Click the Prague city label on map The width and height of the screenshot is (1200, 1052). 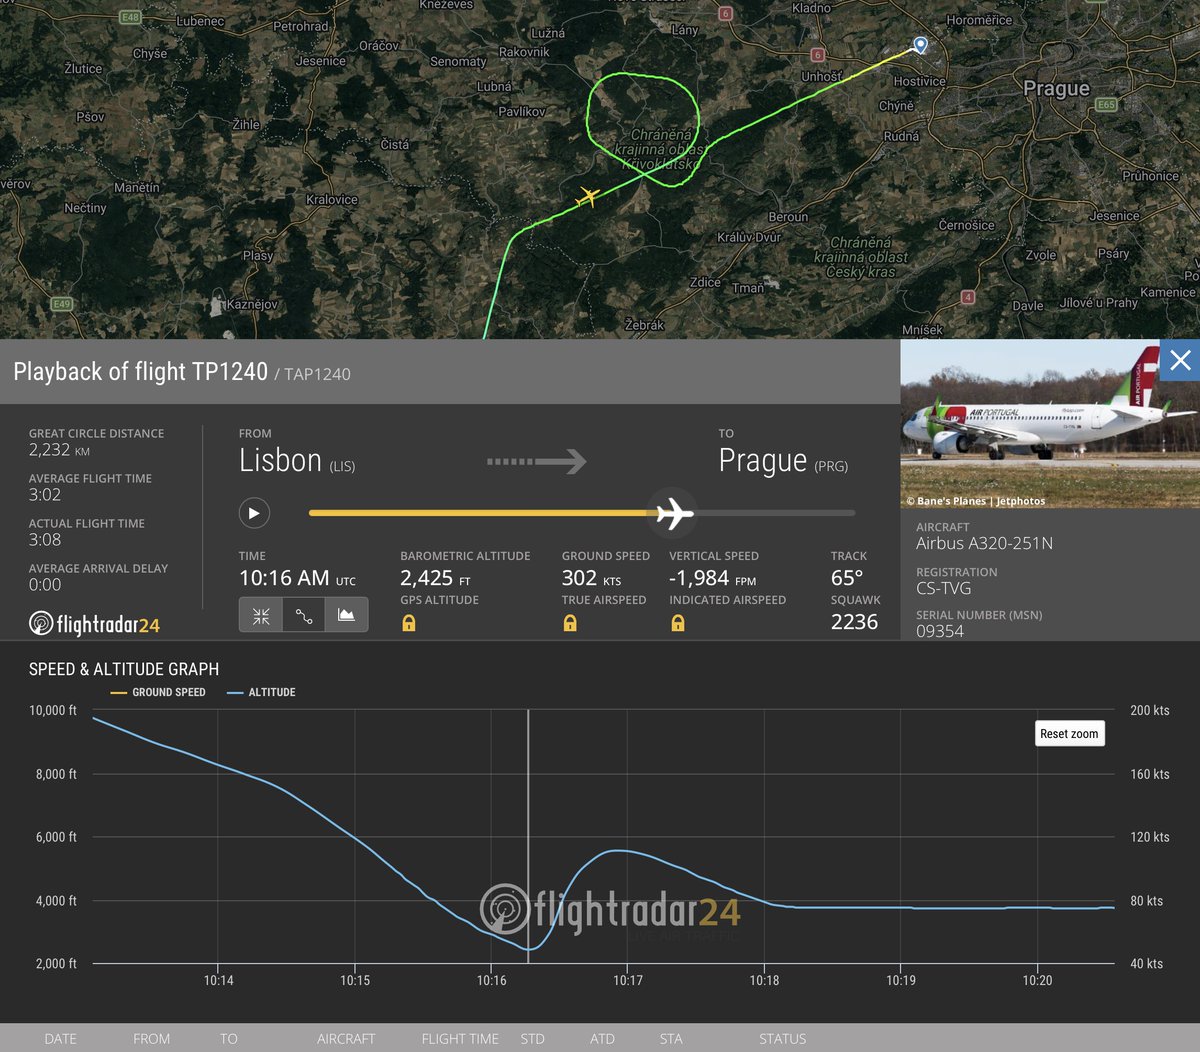coord(1056,88)
